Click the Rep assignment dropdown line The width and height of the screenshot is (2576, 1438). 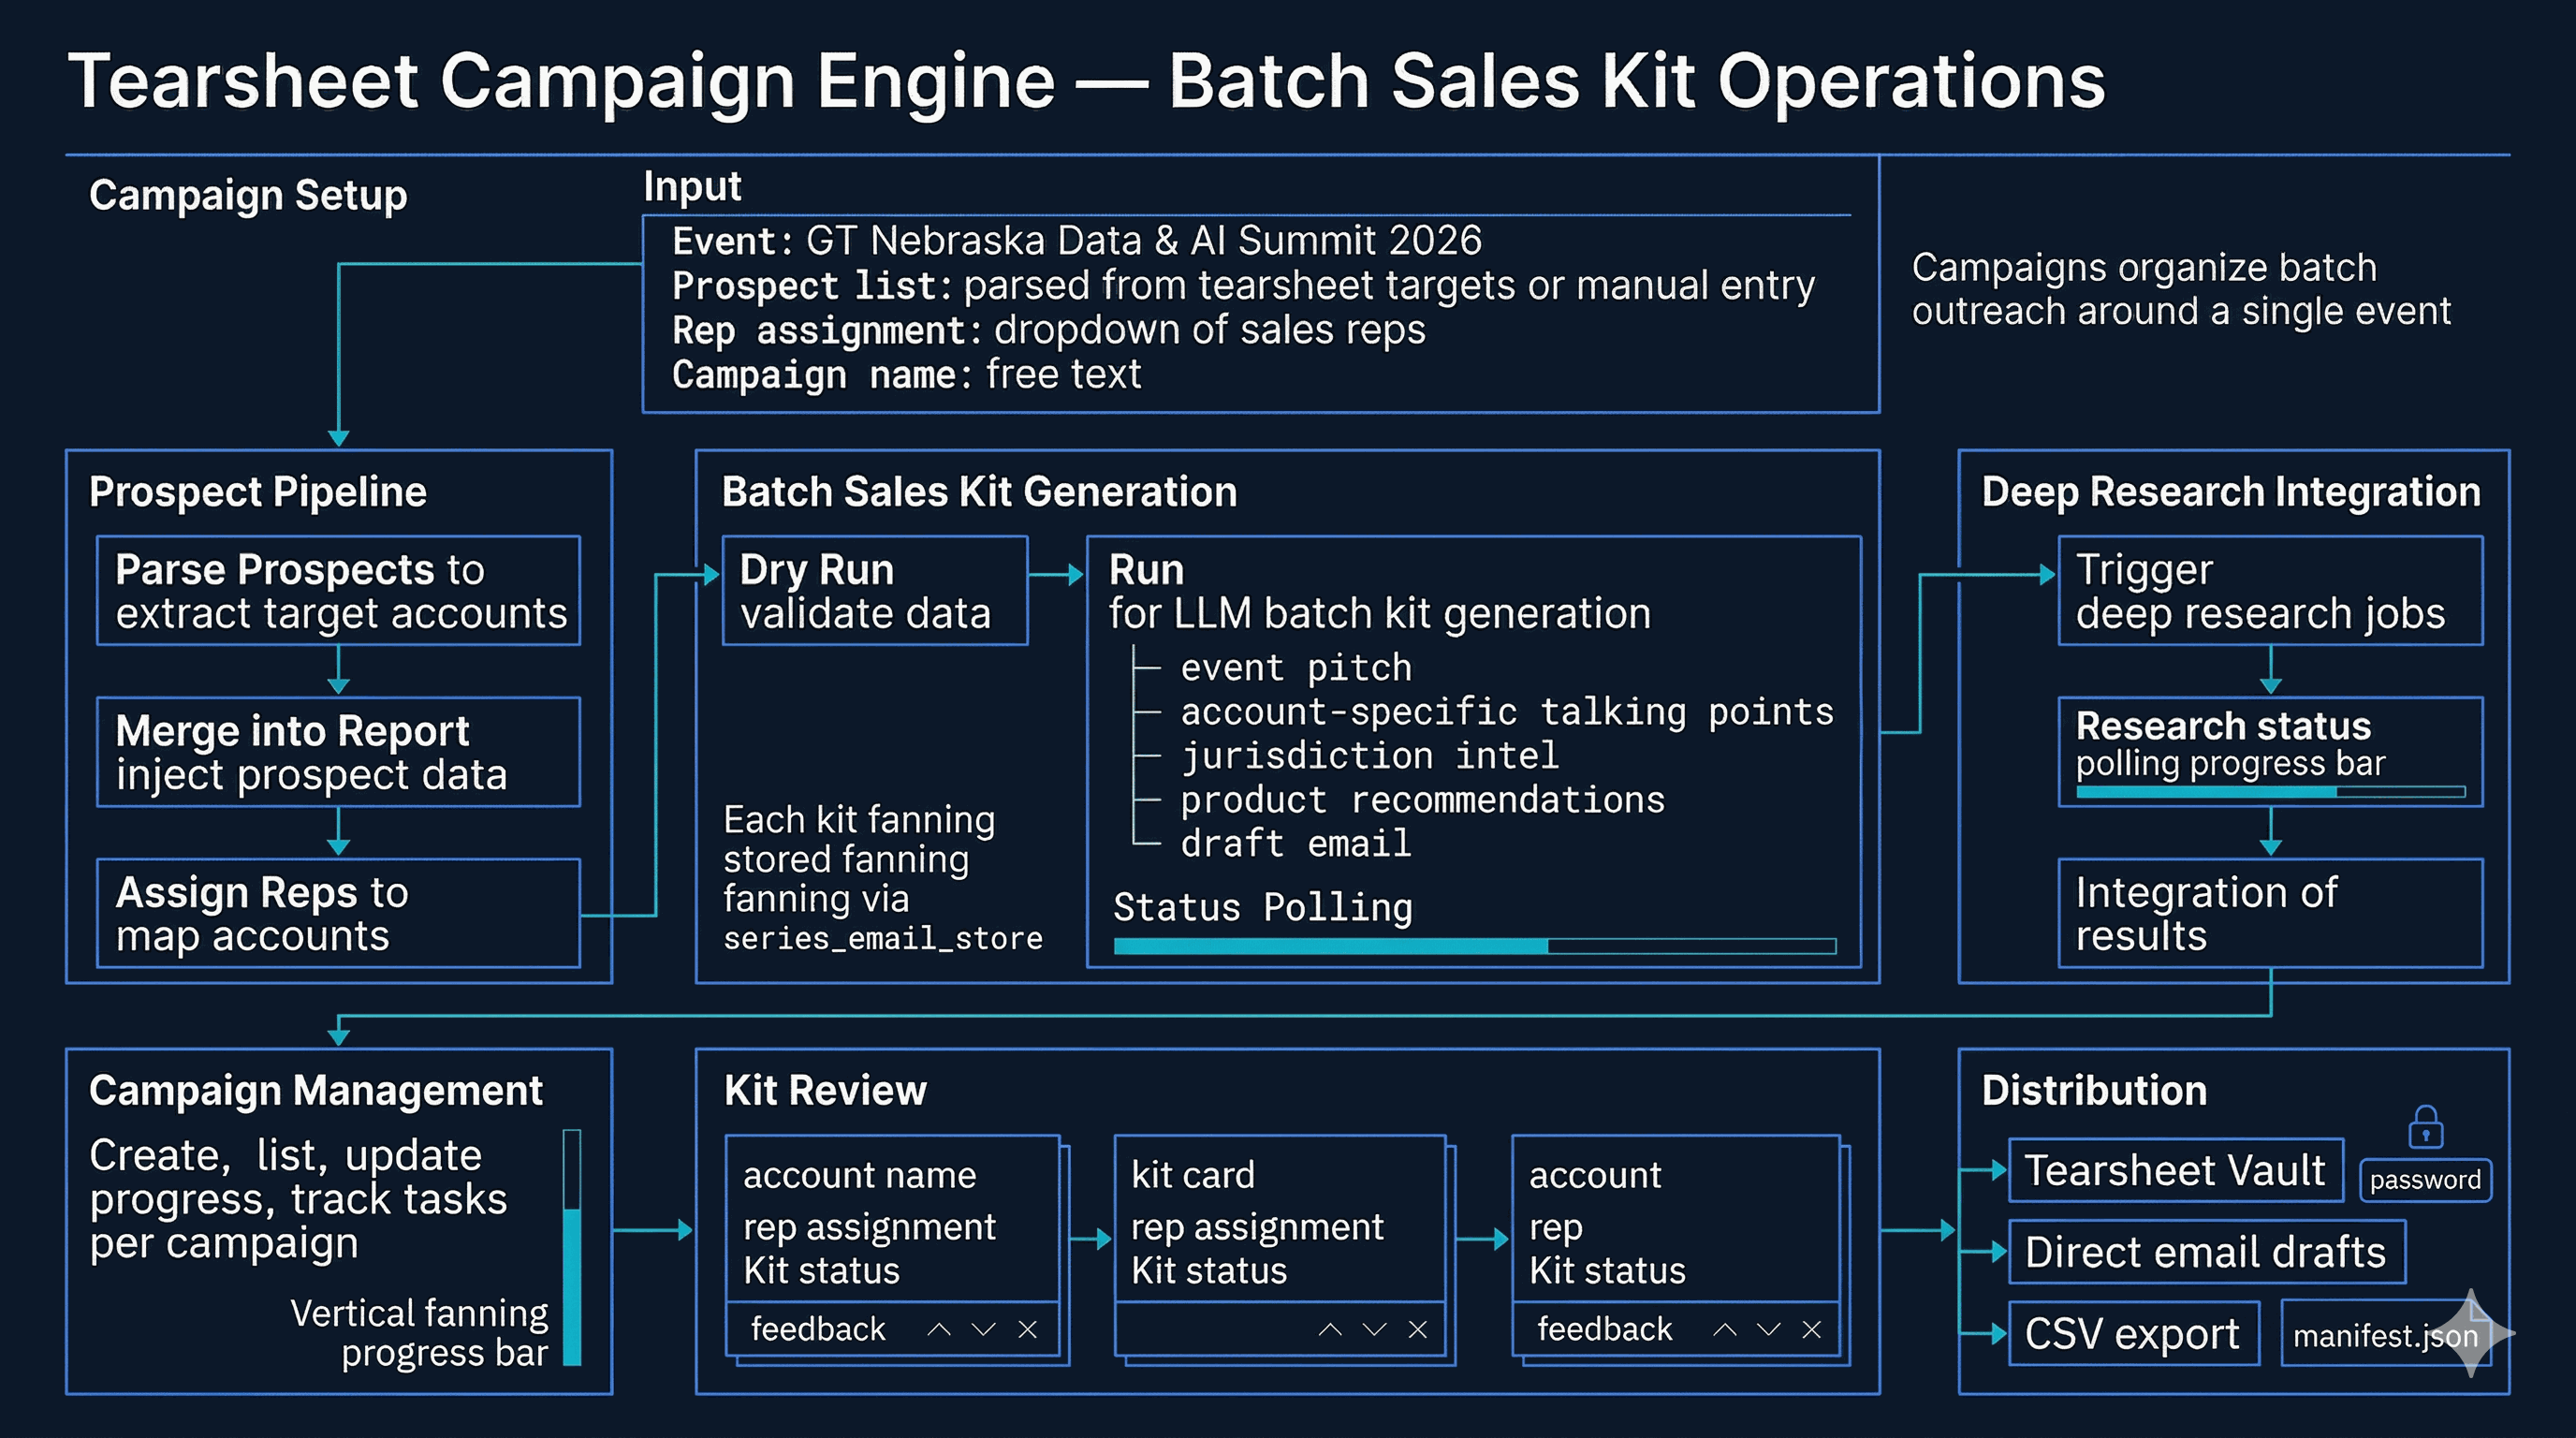point(1049,330)
